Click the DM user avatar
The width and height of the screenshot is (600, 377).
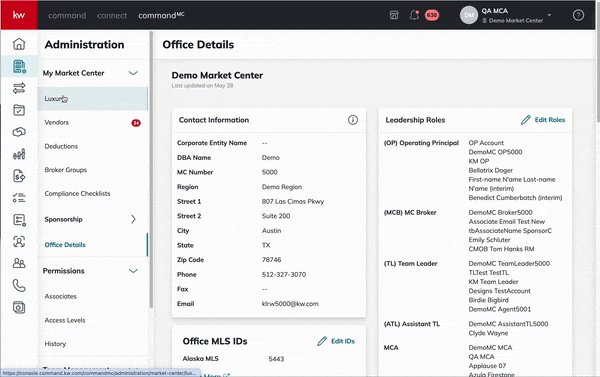[x=469, y=15]
